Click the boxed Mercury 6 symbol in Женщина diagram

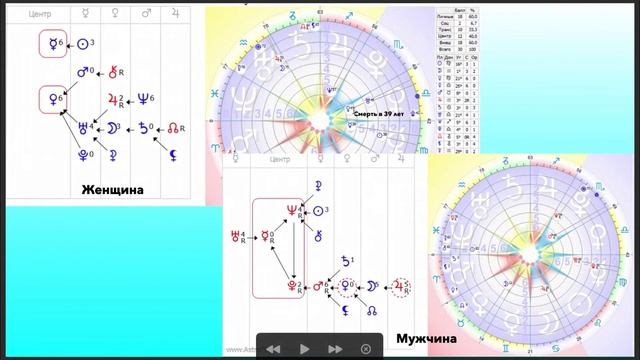(x=53, y=43)
